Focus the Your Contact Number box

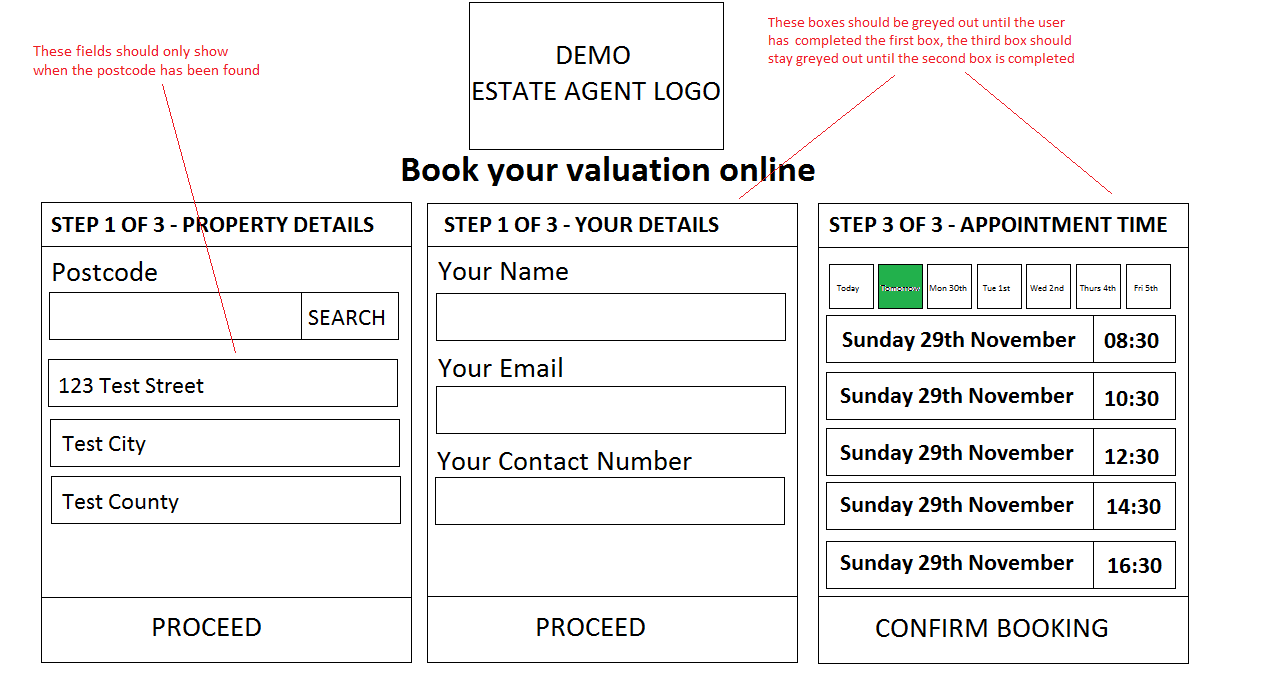tap(610, 501)
